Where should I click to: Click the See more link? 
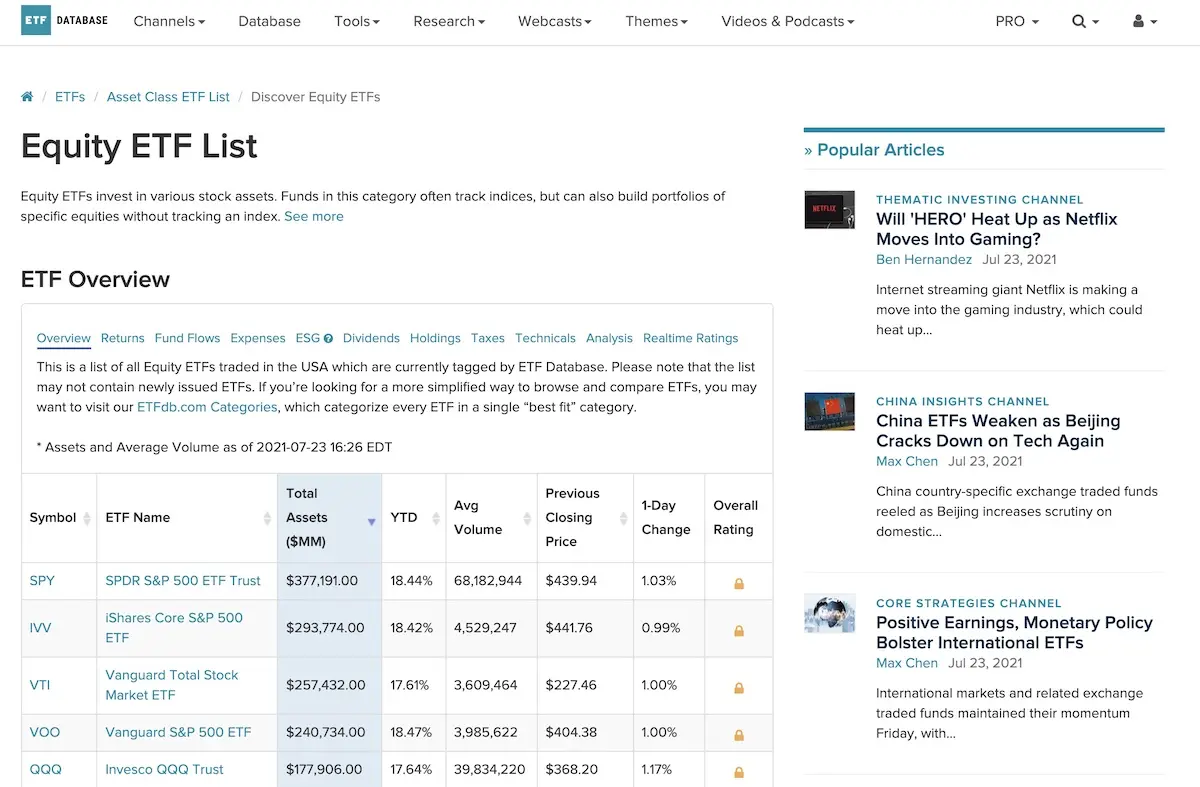[x=314, y=216]
